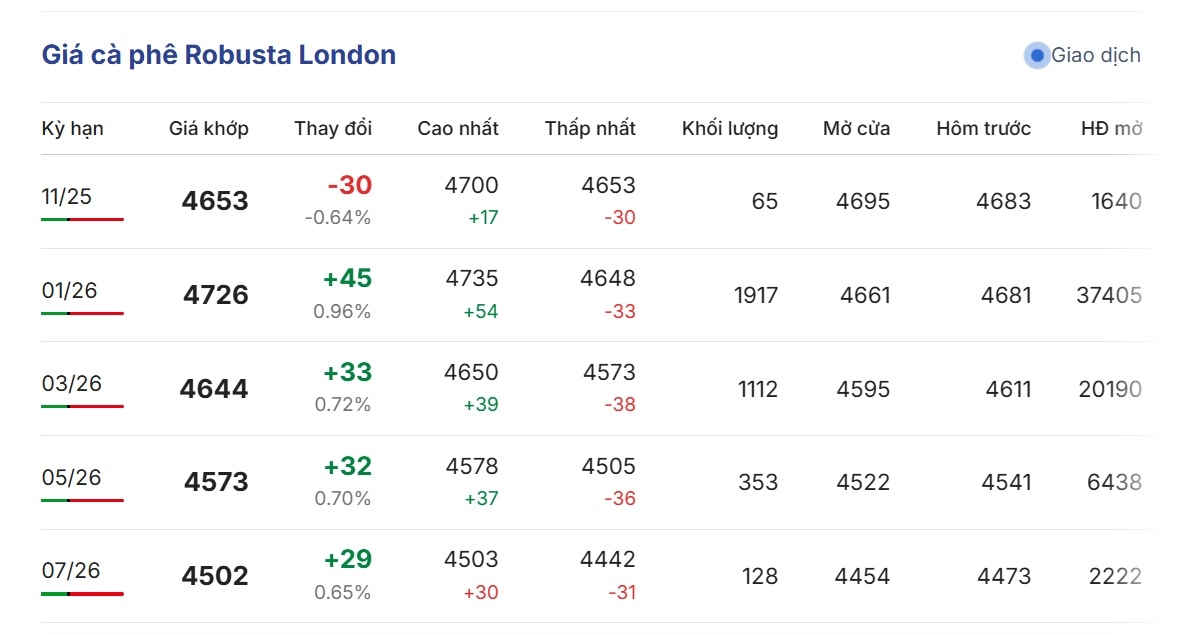This screenshot has height=634, width=1185.
Task: Click the blue Giao dịch status dot
Action: tap(1037, 56)
